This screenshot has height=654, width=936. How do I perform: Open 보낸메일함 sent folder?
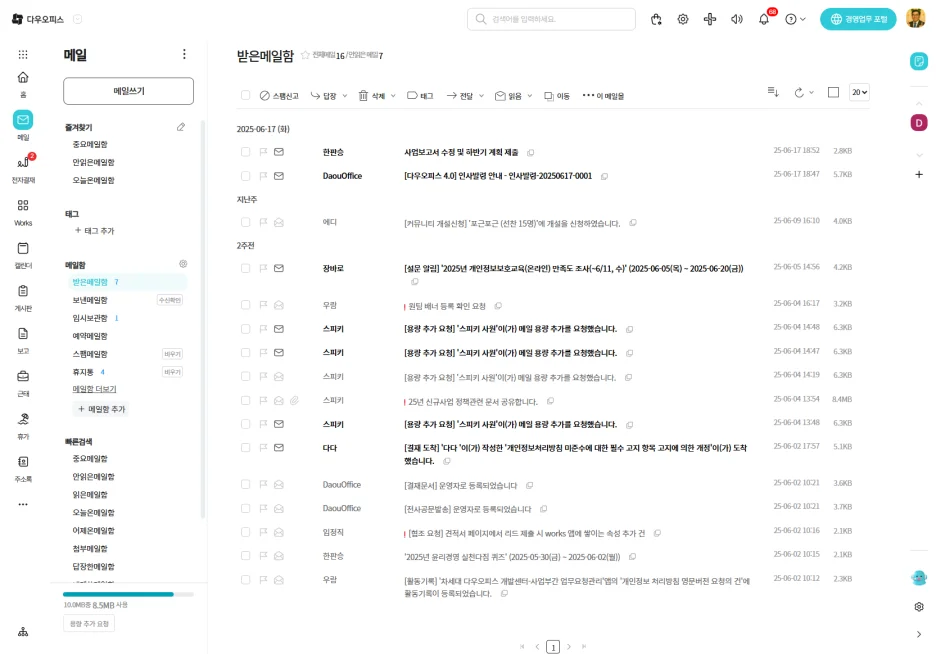point(90,300)
